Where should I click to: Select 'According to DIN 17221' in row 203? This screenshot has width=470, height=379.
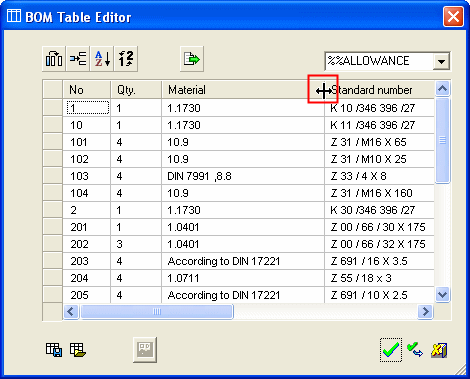pyautogui.click(x=243, y=261)
